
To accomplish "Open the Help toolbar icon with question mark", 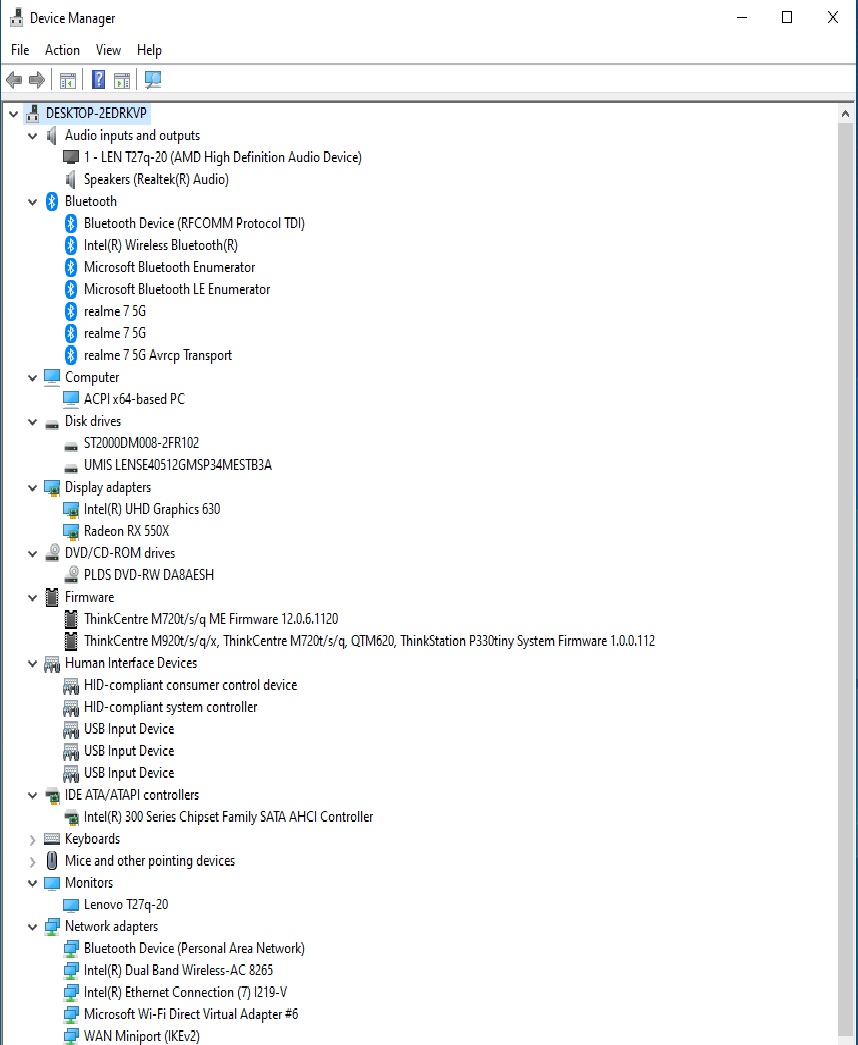I will click(x=98, y=80).
